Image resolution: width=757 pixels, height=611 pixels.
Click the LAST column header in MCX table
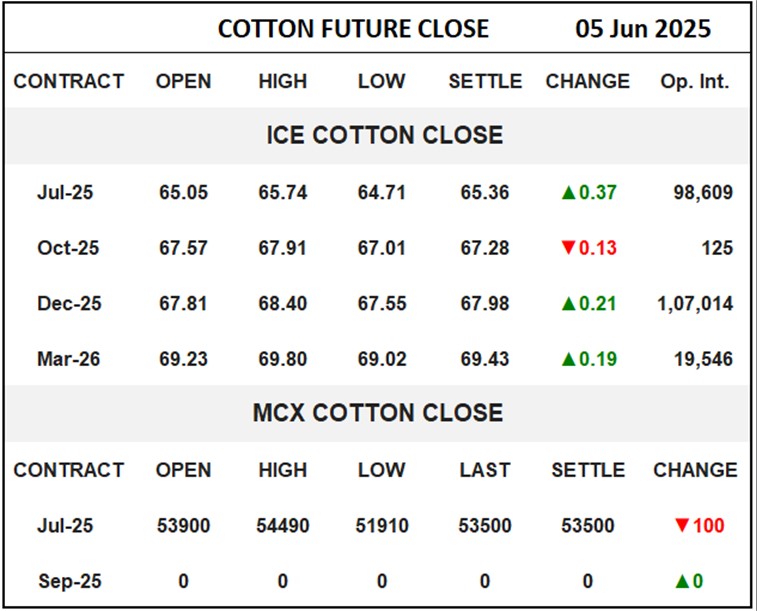[485, 470]
